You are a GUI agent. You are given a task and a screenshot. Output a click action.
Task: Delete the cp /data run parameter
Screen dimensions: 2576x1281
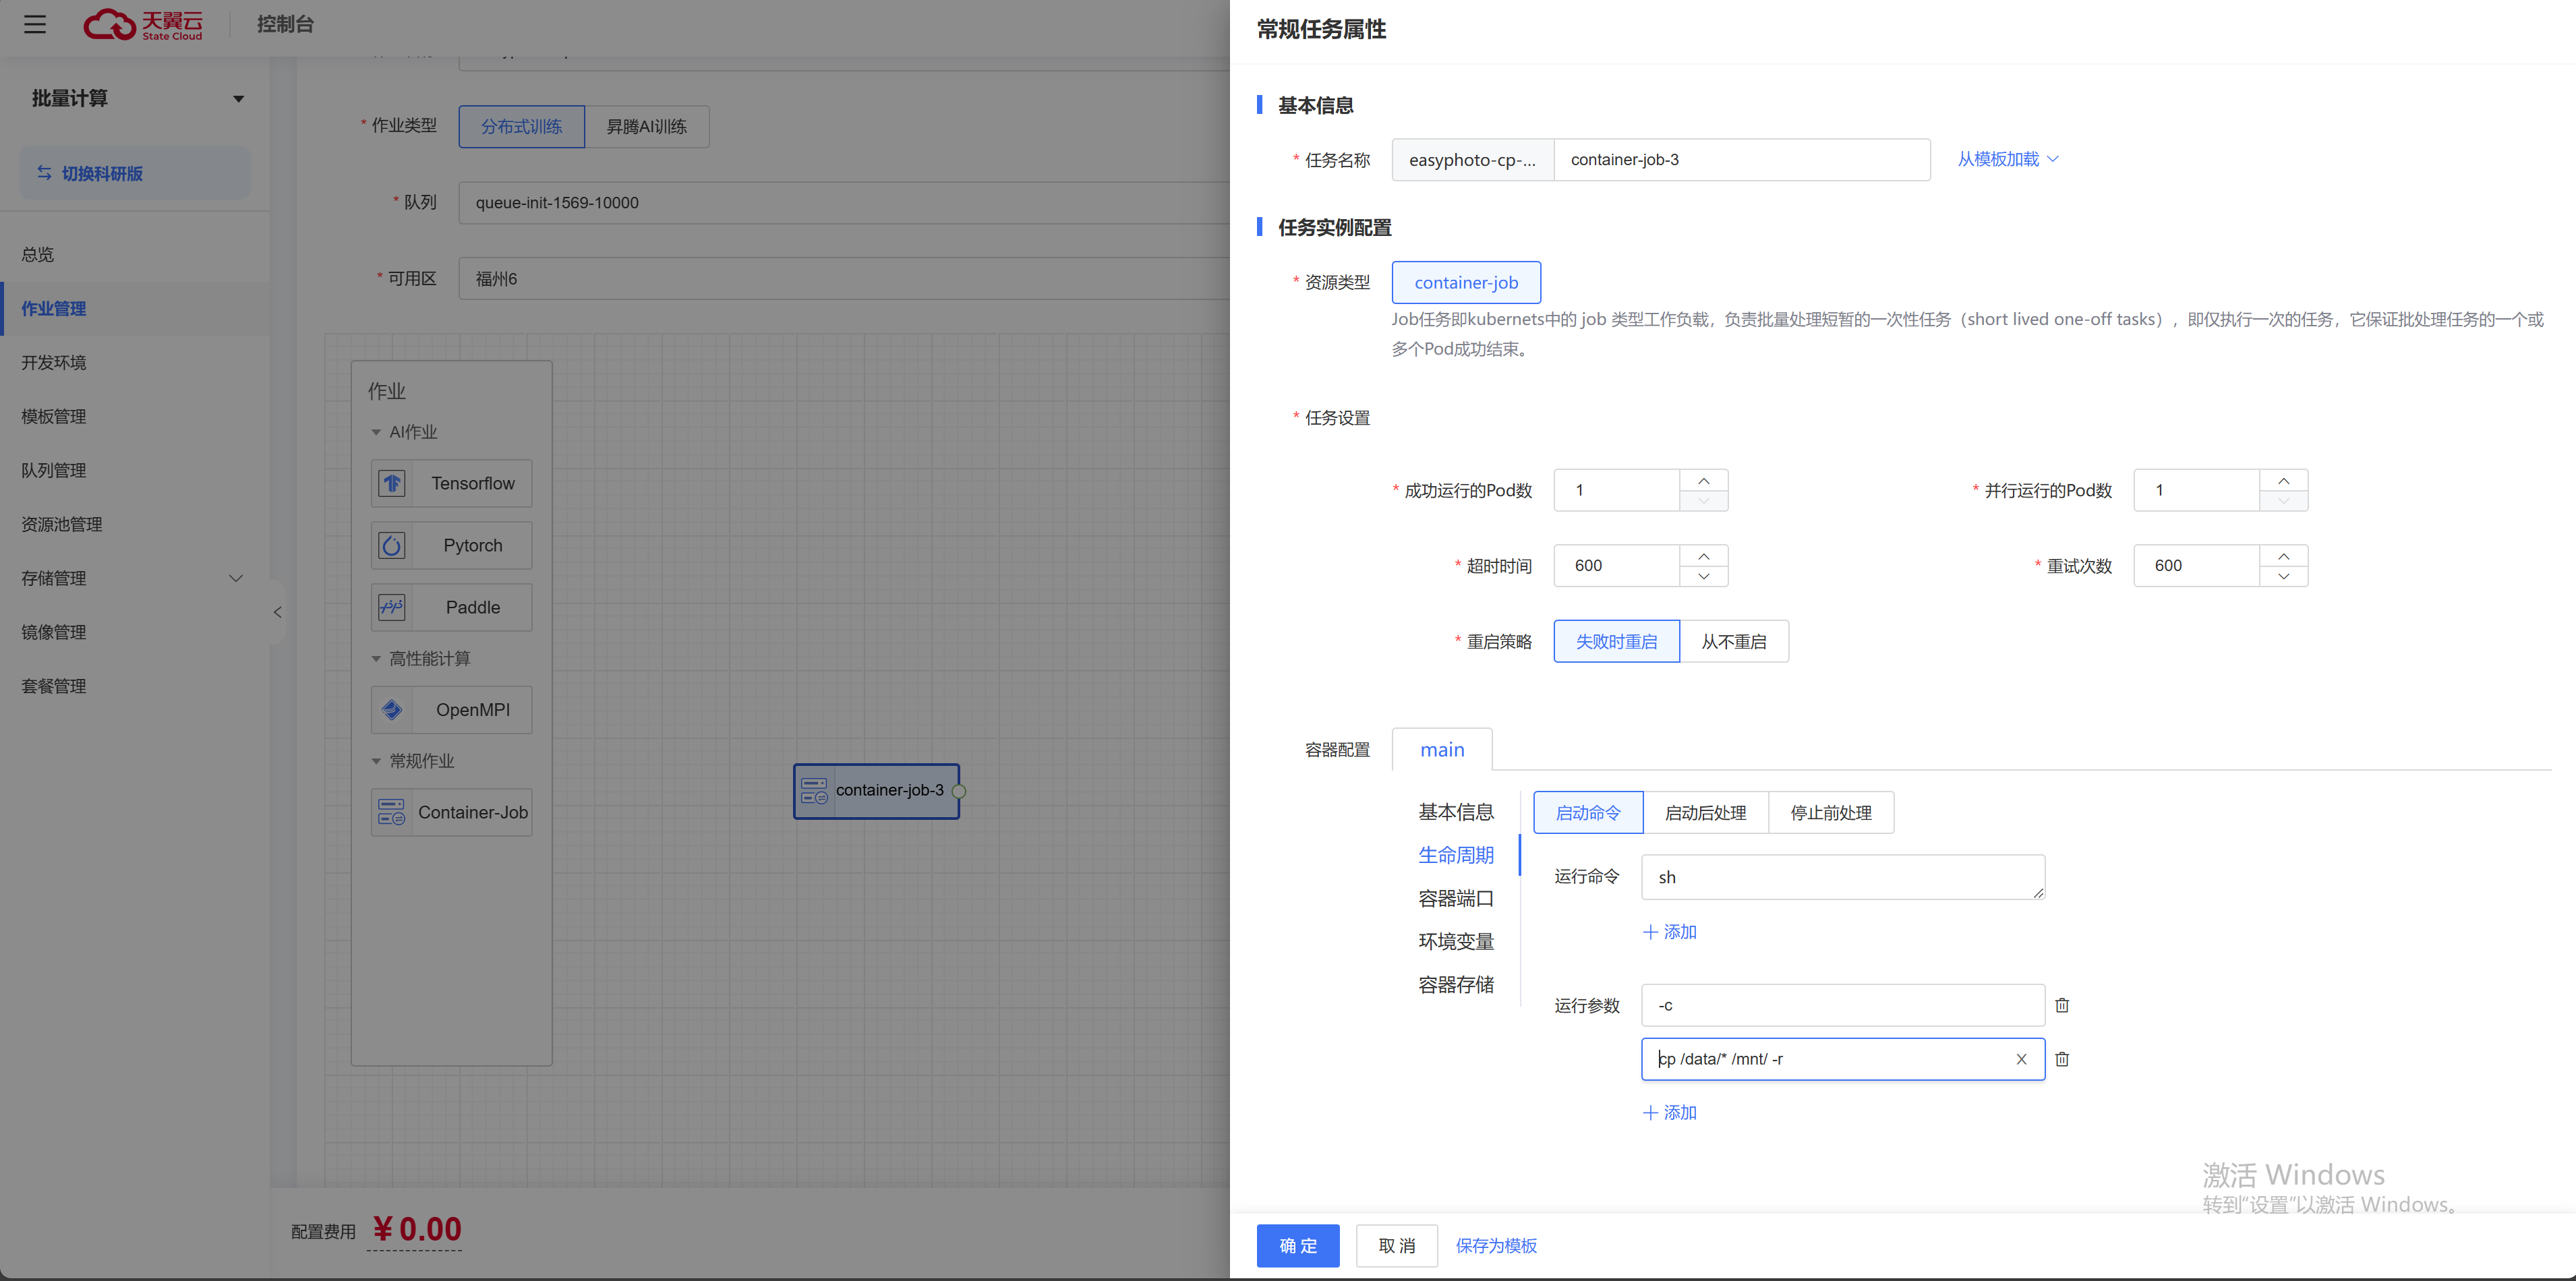point(2062,1060)
